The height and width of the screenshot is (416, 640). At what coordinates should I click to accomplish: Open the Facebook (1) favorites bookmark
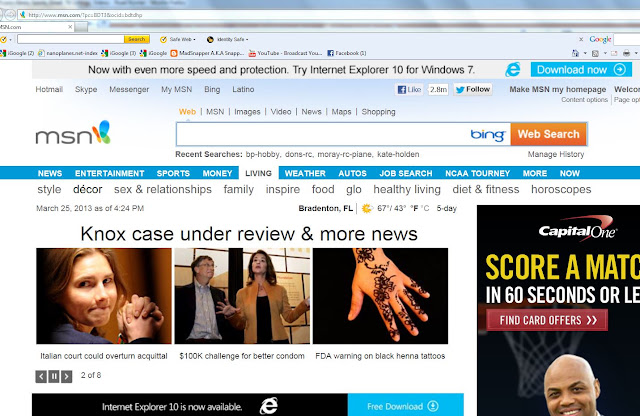[347, 53]
